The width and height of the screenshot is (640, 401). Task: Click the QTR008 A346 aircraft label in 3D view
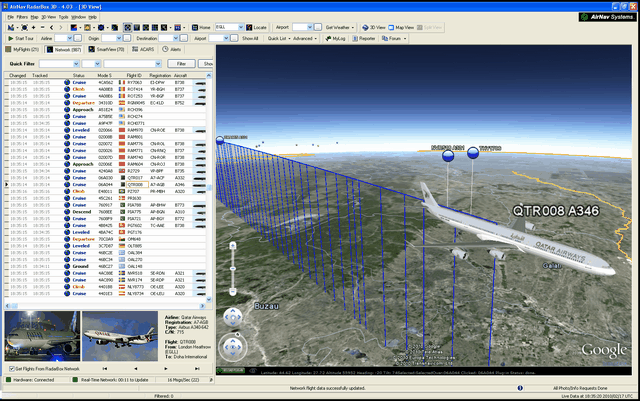click(556, 211)
